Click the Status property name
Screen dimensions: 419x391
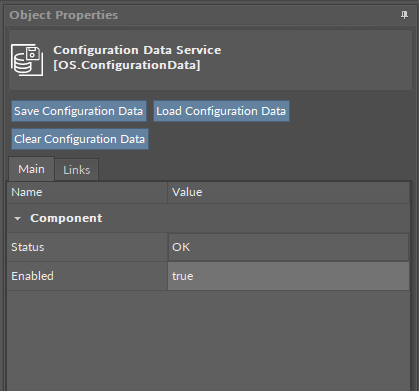tap(28, 247)
